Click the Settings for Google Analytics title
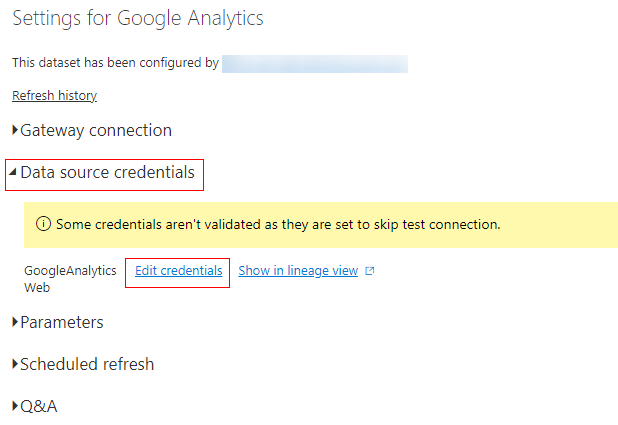The image size is (618, 425). pyautogui.click(x=138, y=19)
